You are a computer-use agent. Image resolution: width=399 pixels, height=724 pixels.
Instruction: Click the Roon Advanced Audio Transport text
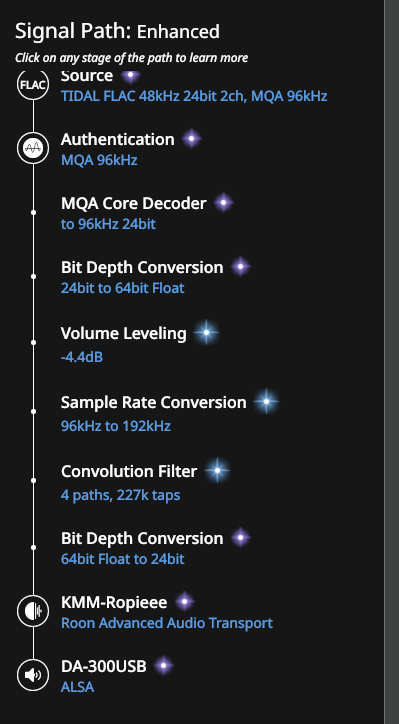(167, 623)
